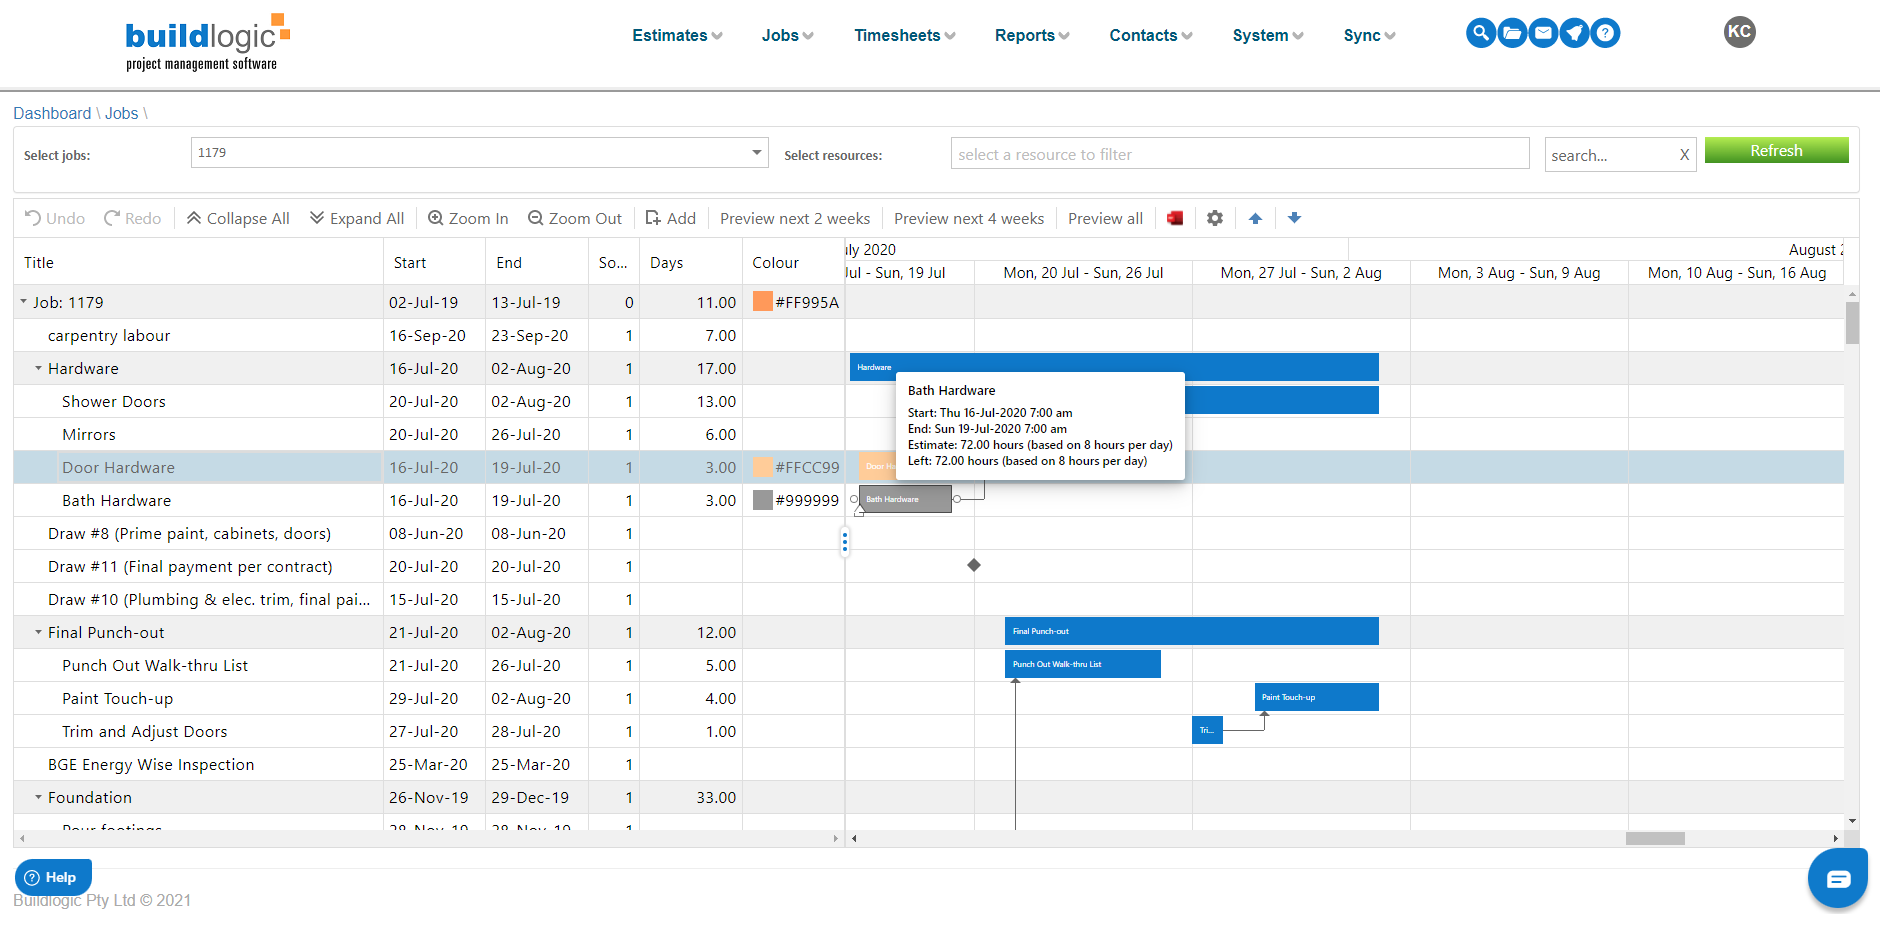
Task: Select Preview next 2 weeks
Action: (x=794, y=218)
